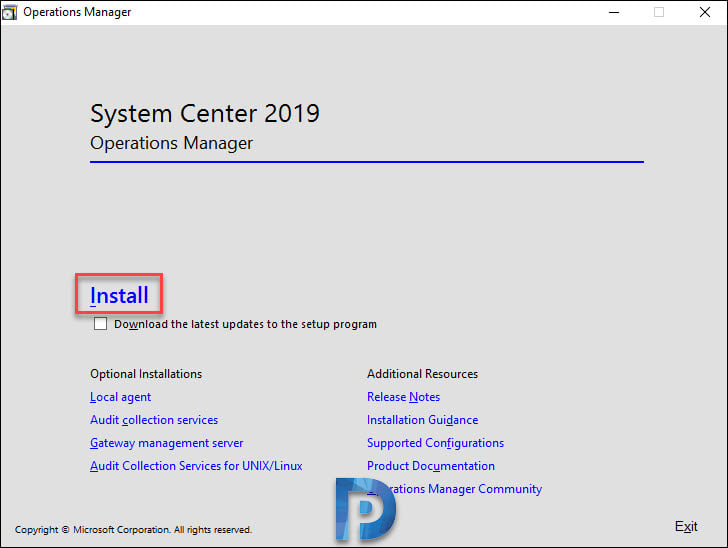This screenshot has height=548, width=728.
Task: Enable Download the latest updates checkbox
Action: (x=100, y=324)
